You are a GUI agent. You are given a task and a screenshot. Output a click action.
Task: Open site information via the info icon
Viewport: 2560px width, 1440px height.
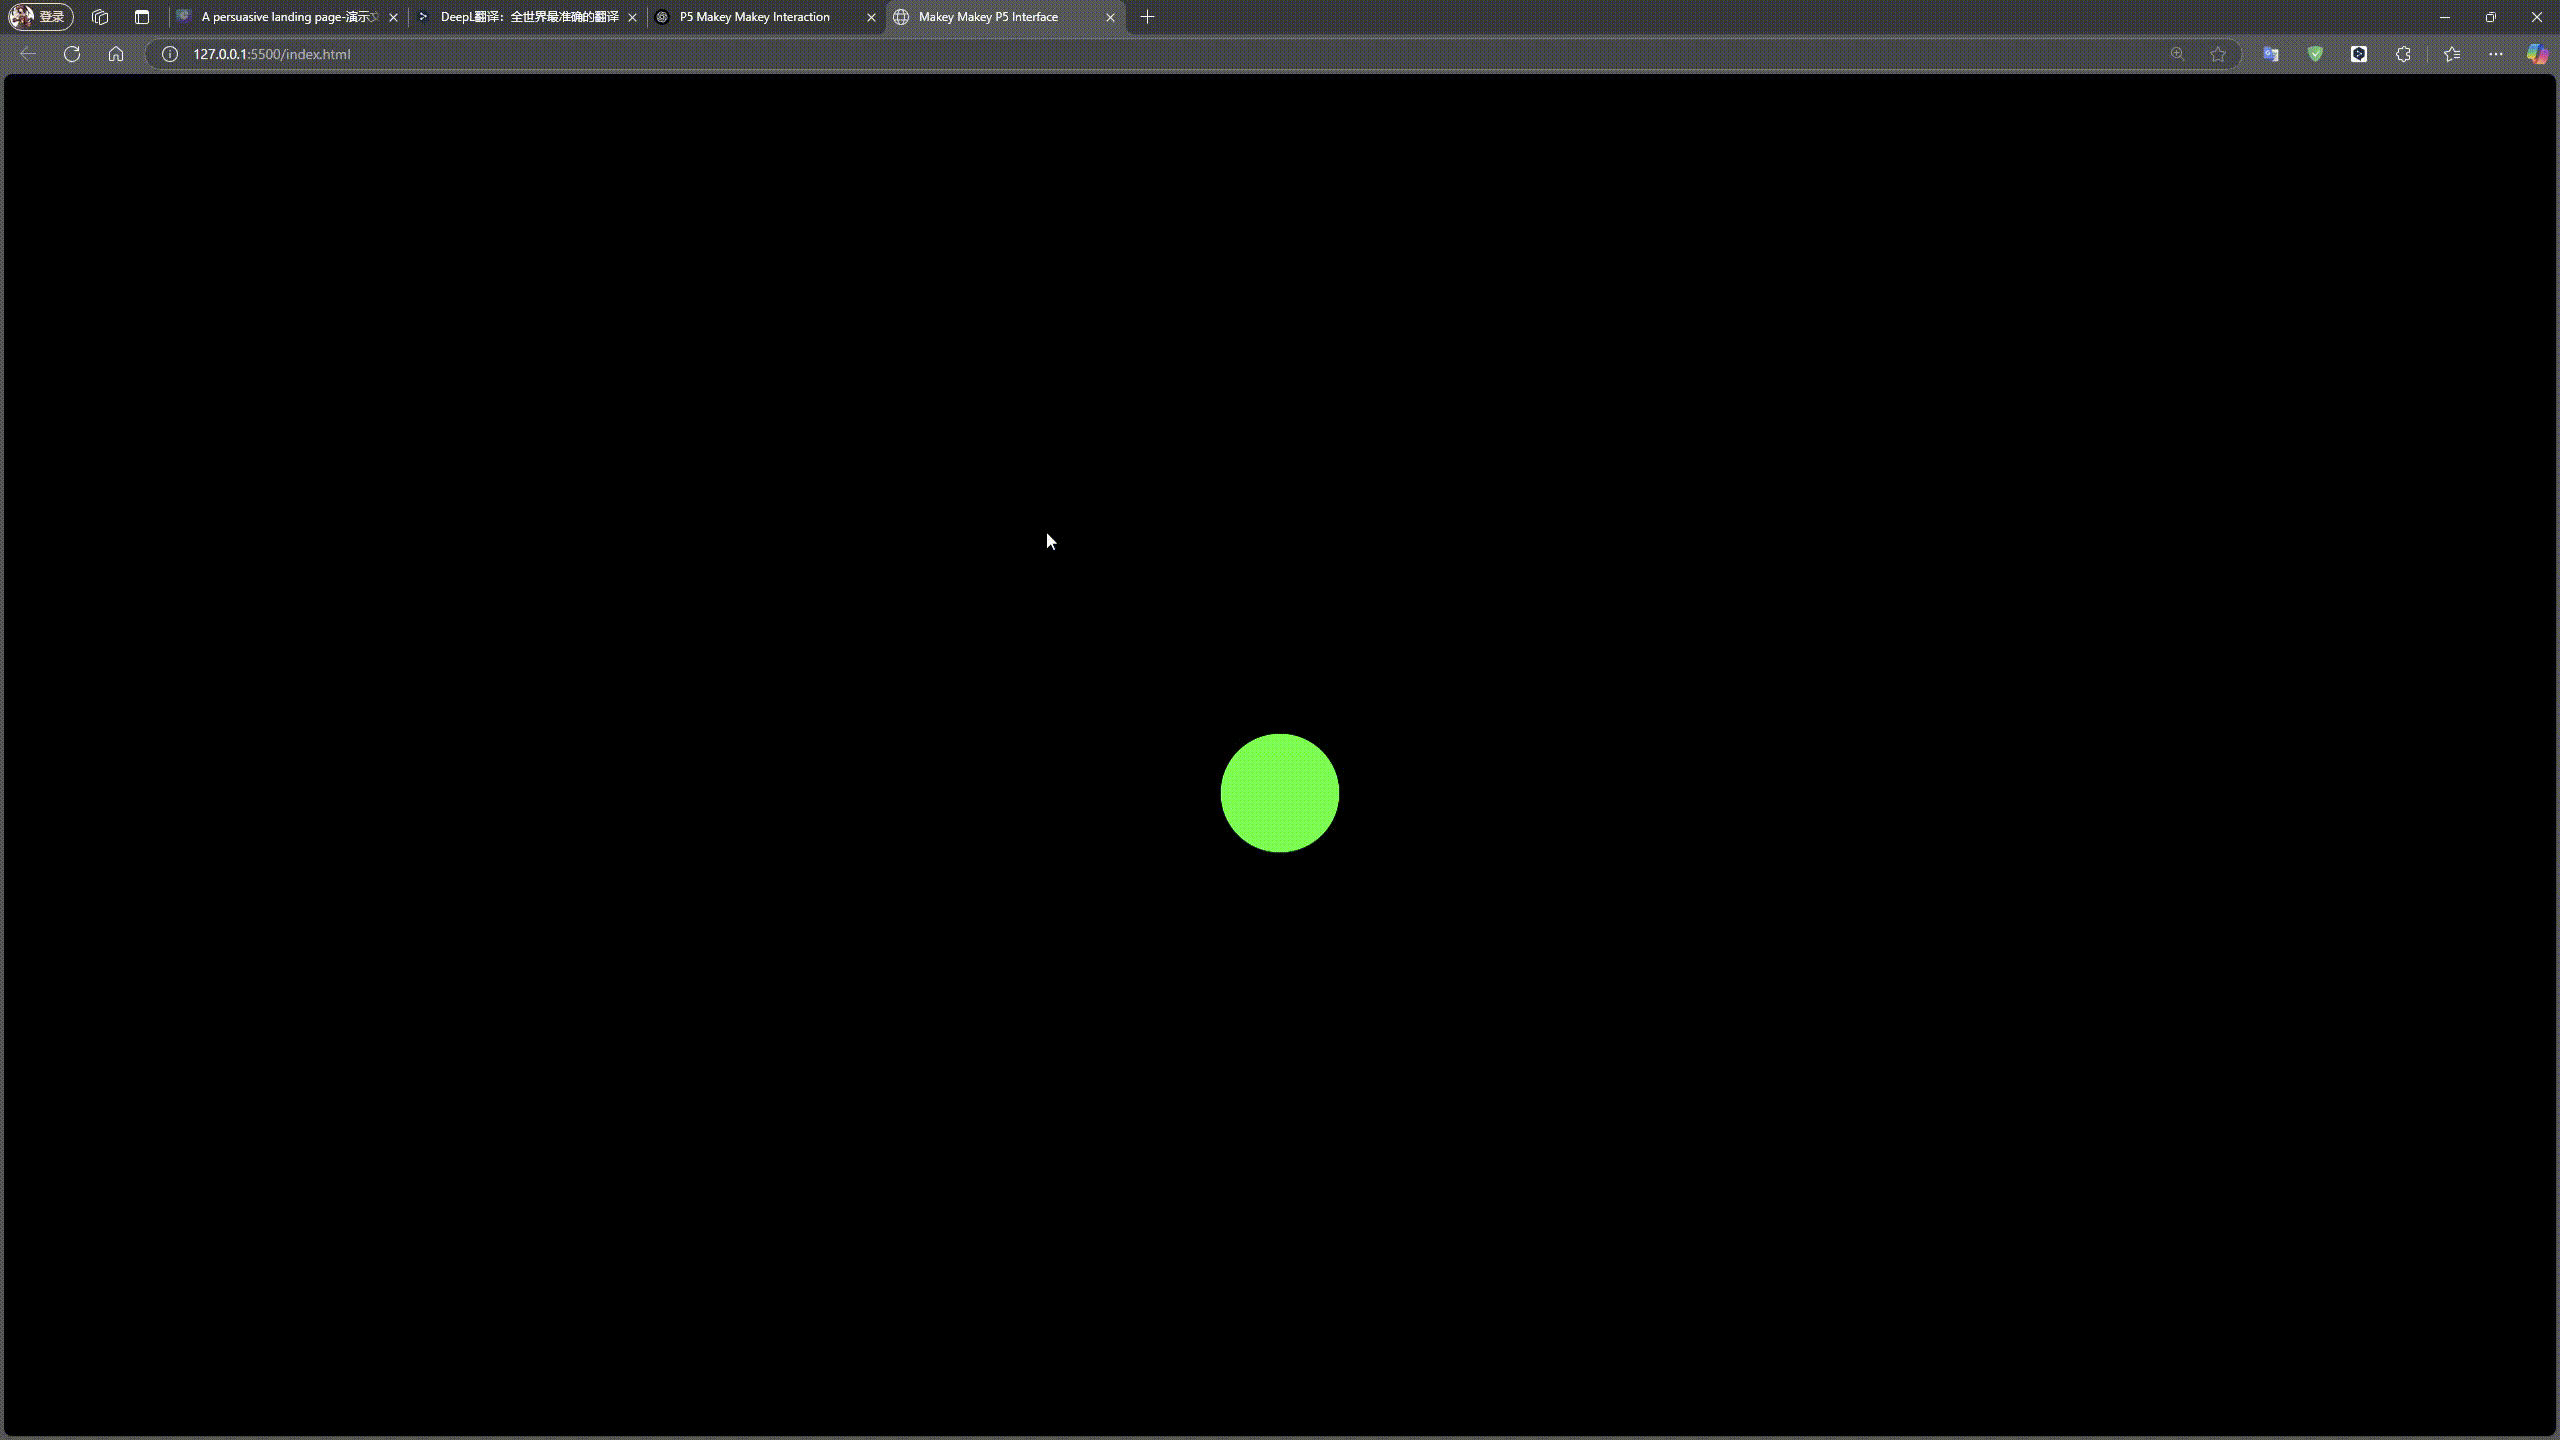pyautogui.click(x=169, y=54)
